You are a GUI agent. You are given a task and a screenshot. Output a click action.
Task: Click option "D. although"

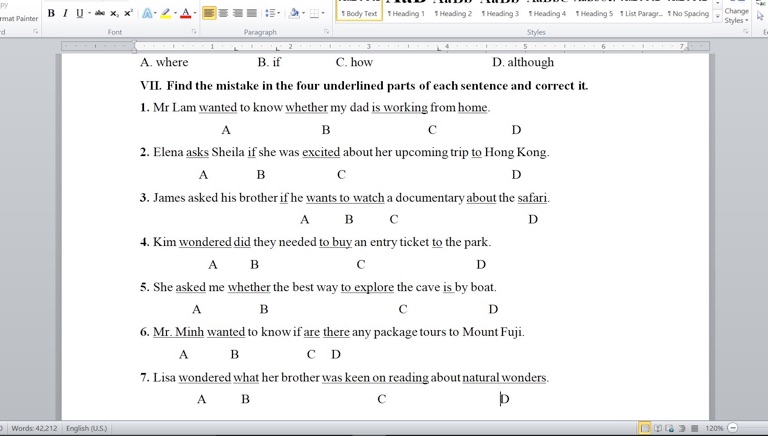click(x=523, y=62)
